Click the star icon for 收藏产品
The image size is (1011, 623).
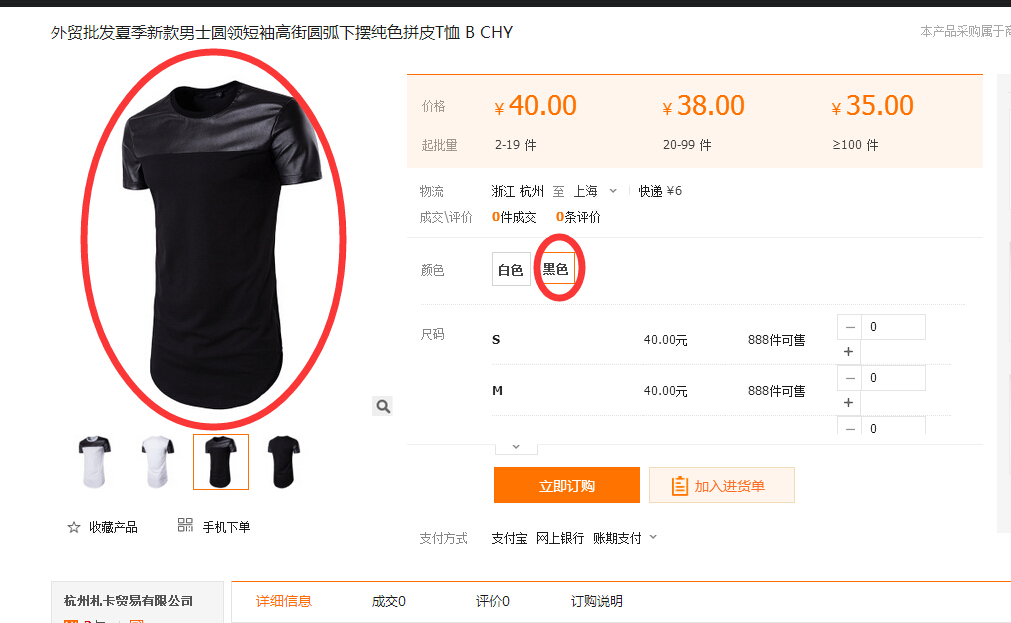tap(74, 528)
